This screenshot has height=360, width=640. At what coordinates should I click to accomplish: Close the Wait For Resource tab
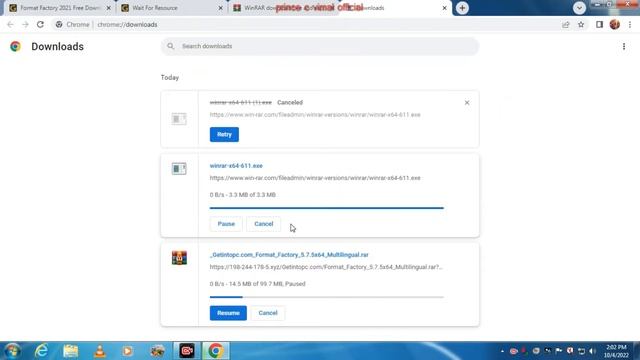click(x=221, y=8)
